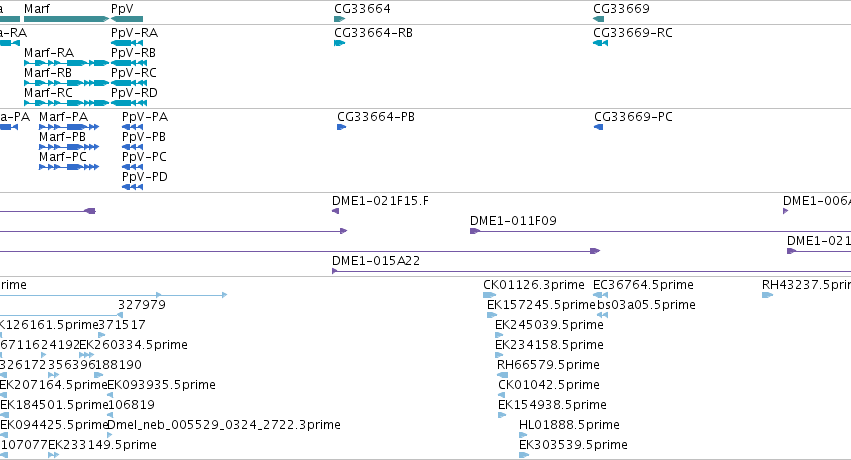Select transcript PpV-RC
The image size is (851, 460).
[129, 83]
